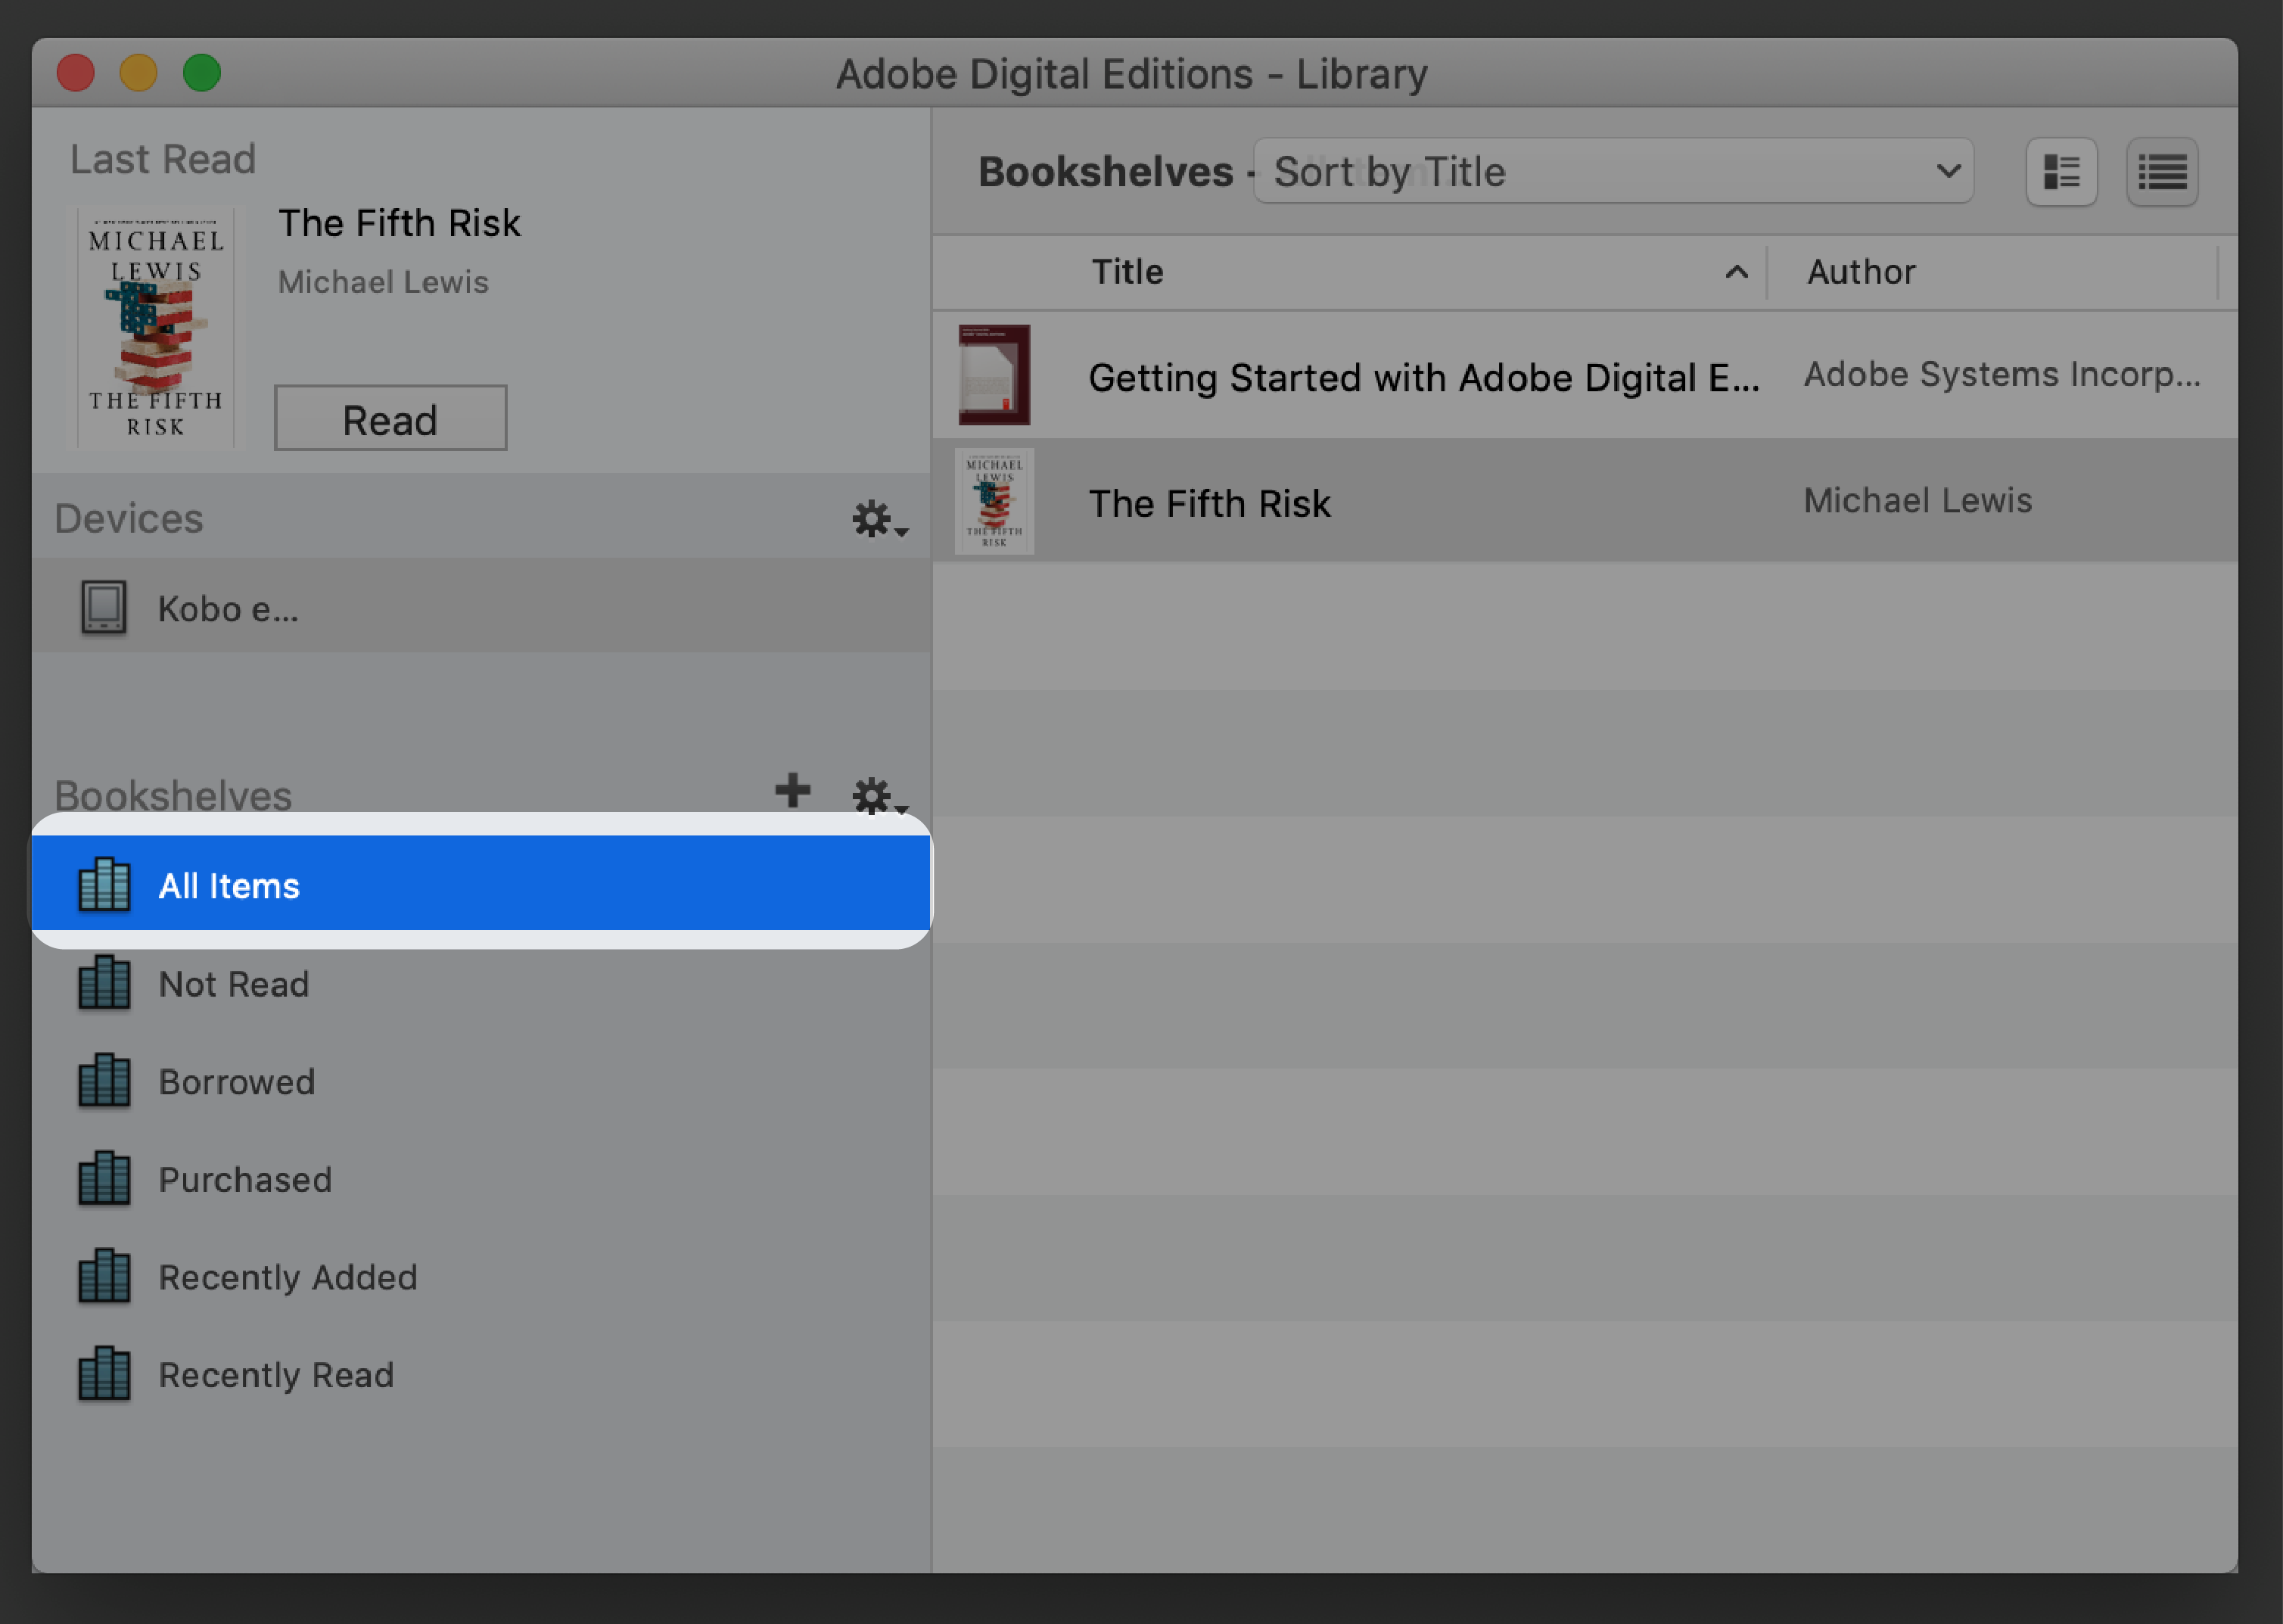Click the All Items bookshelf icon
2283x1624 pixels.
click(104, 882)
